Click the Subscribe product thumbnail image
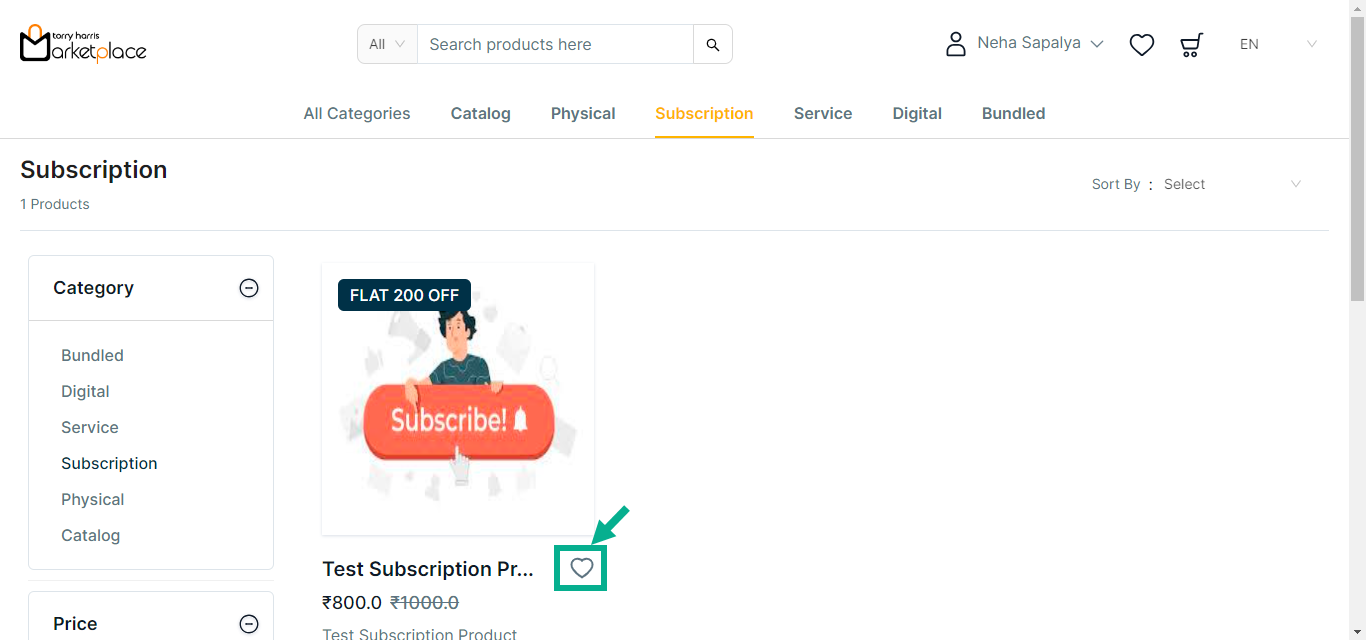 click(x=458, y=400)
